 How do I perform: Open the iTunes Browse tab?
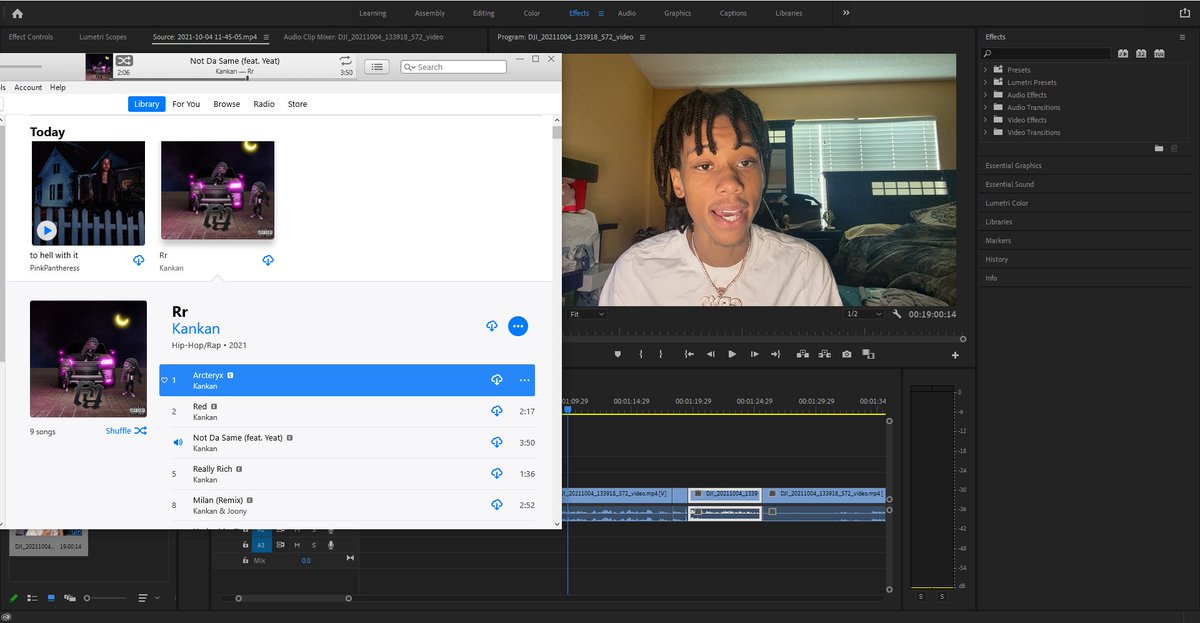227,104
